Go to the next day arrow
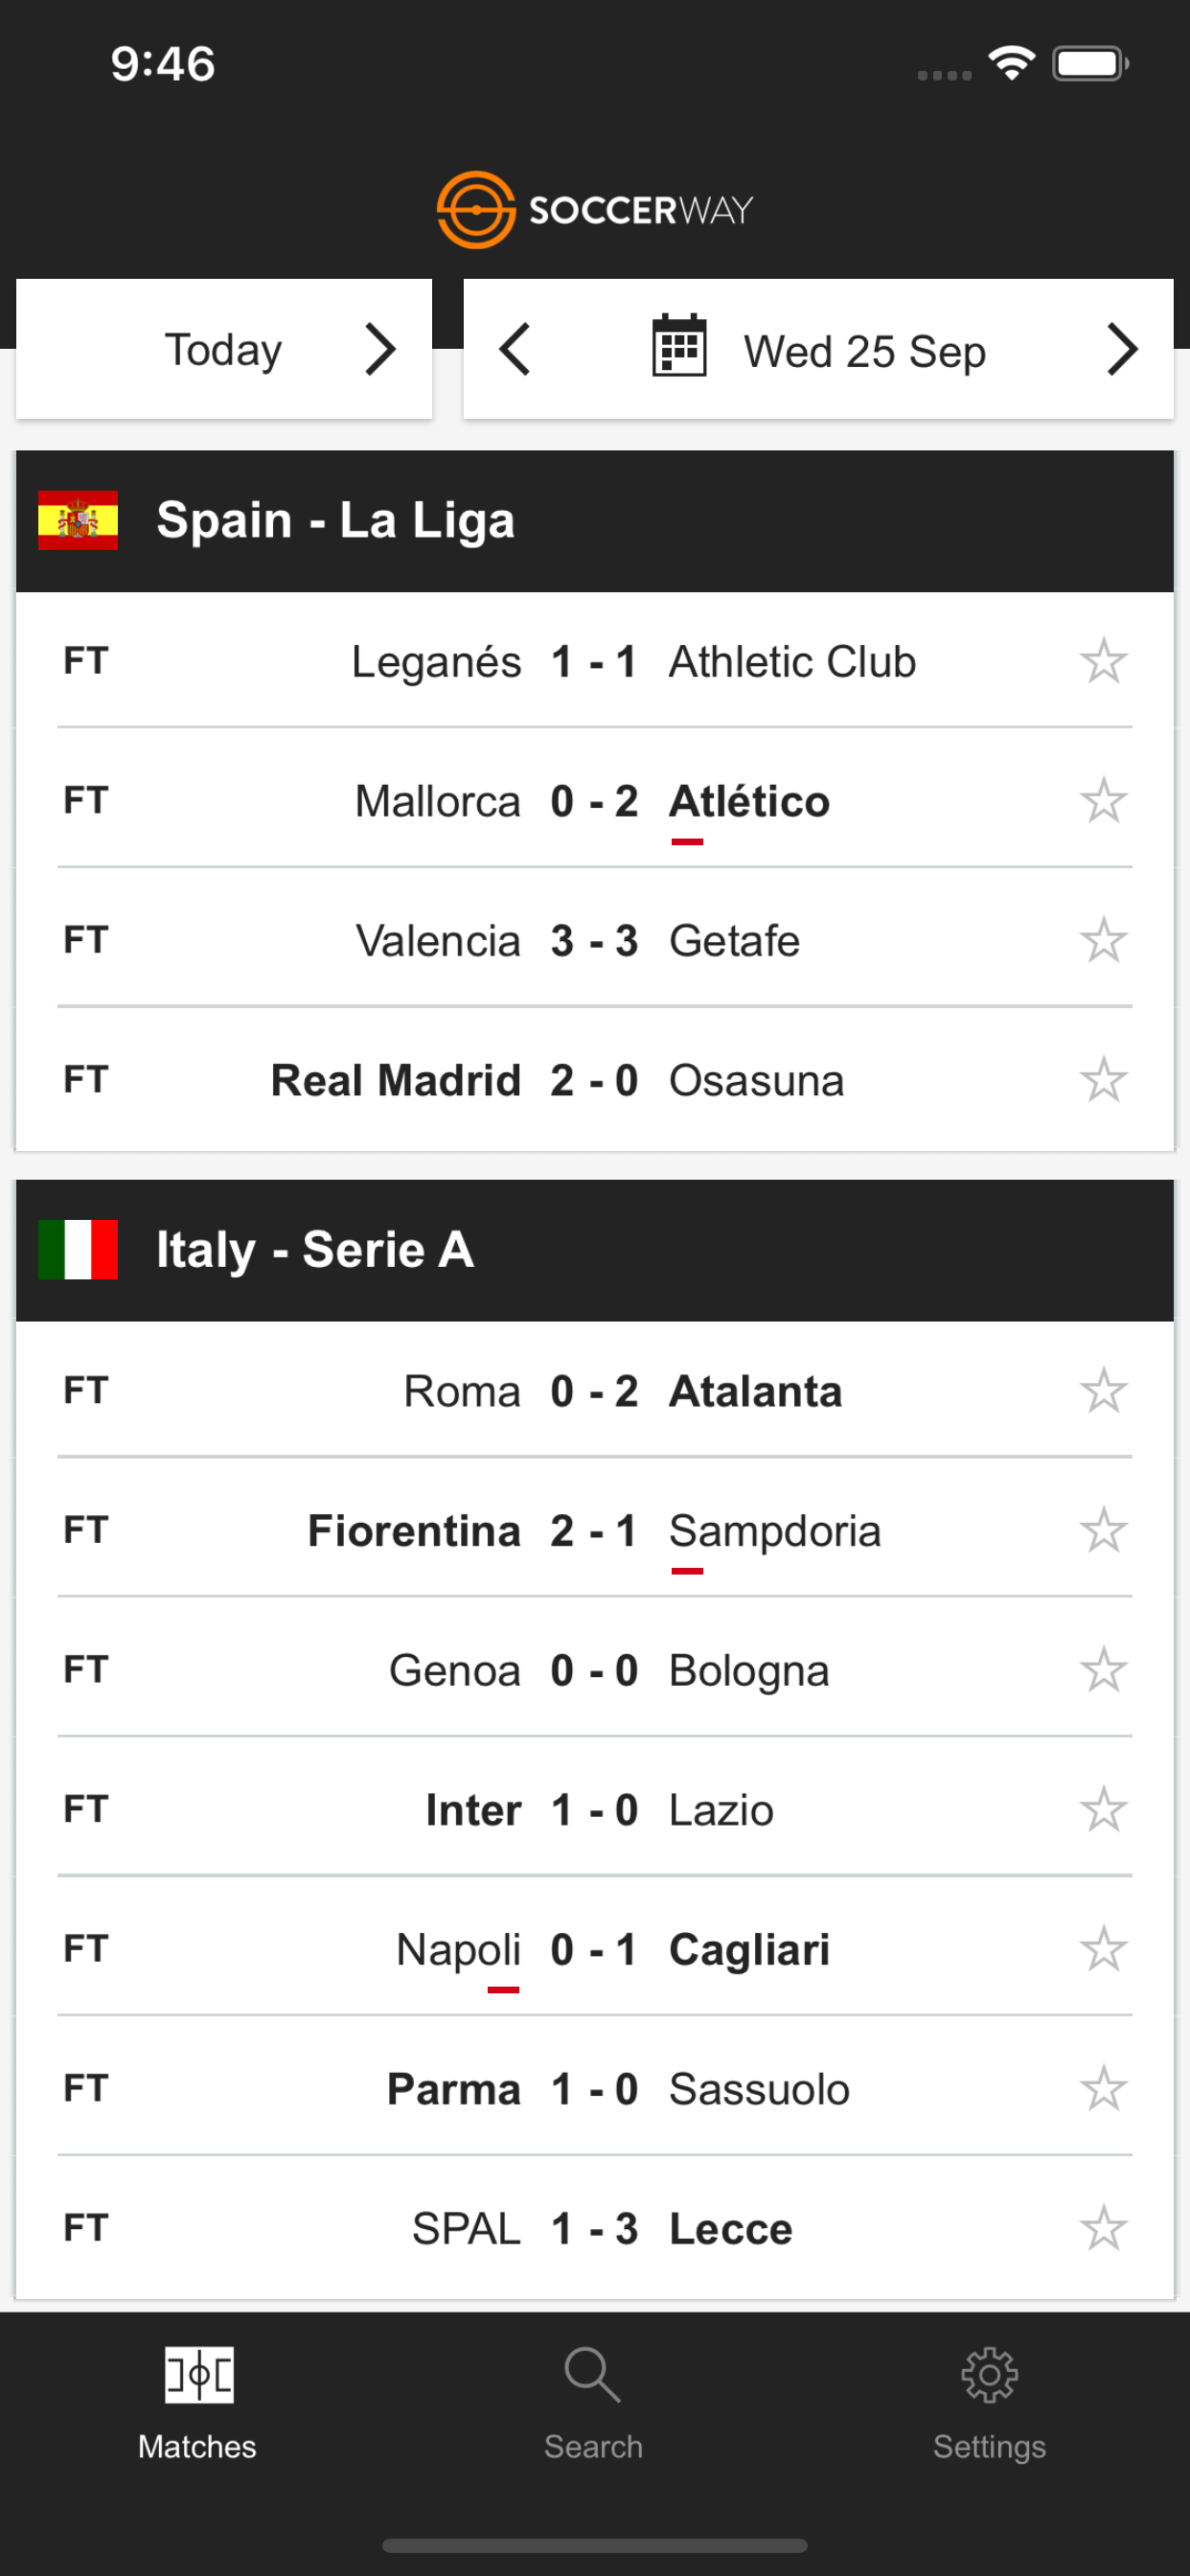The width and height of the screenshot is (1190, 2576). click(x=1122, y=349)
